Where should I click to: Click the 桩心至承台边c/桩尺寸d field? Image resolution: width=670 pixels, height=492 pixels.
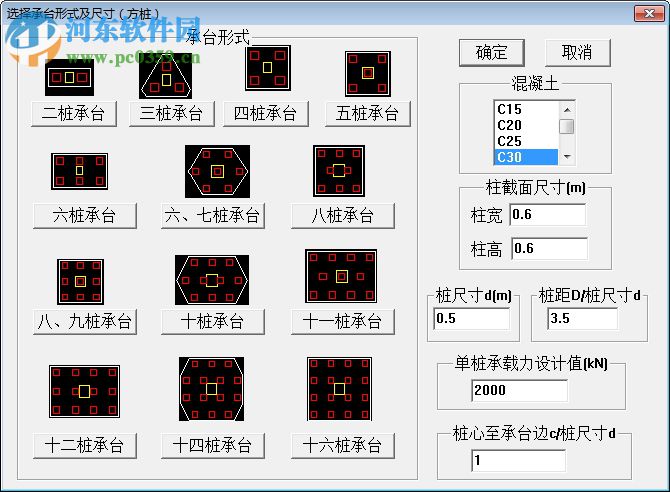click(519, 460)
